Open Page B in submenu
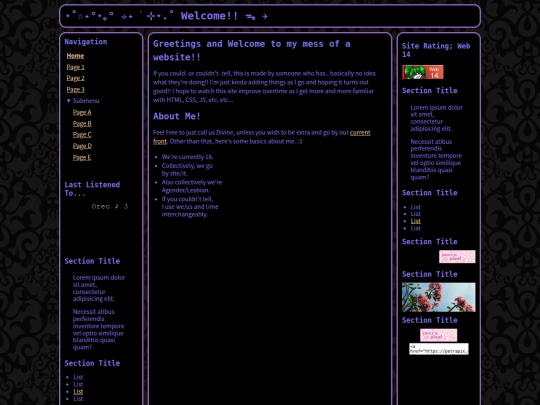Screen dimensions: 540x405 pos(82,124)
